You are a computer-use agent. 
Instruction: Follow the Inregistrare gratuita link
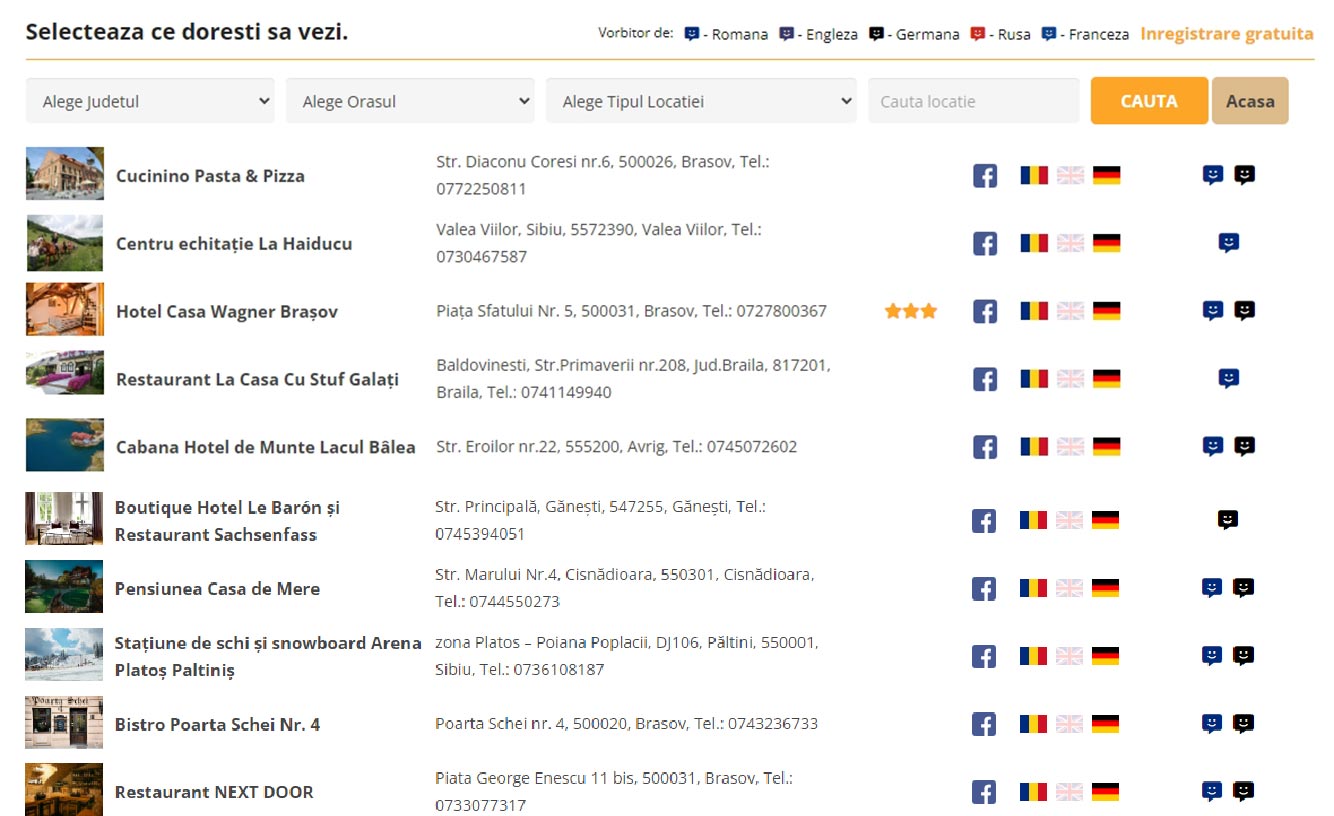1226,34
